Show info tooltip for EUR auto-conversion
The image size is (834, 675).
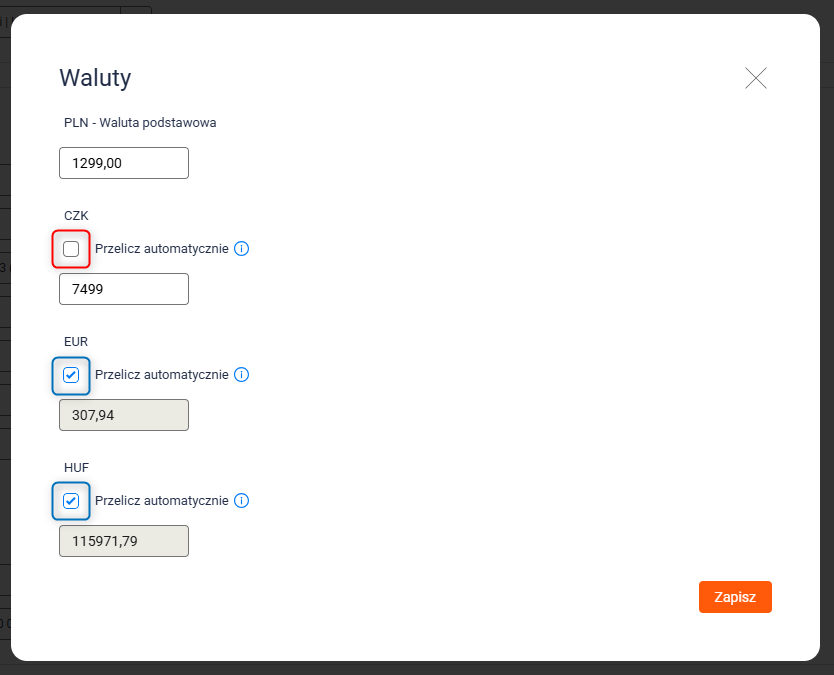coord(241,375)
